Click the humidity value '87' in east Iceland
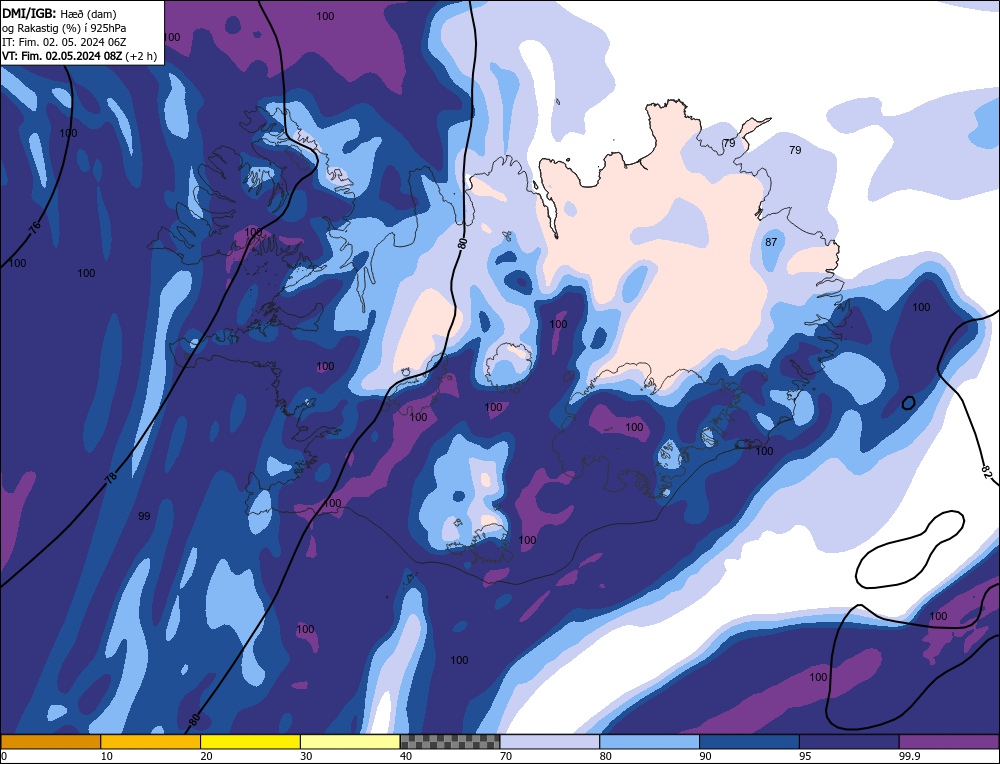1000x764 pixels. pyautogui.click(x=771, y=242)
